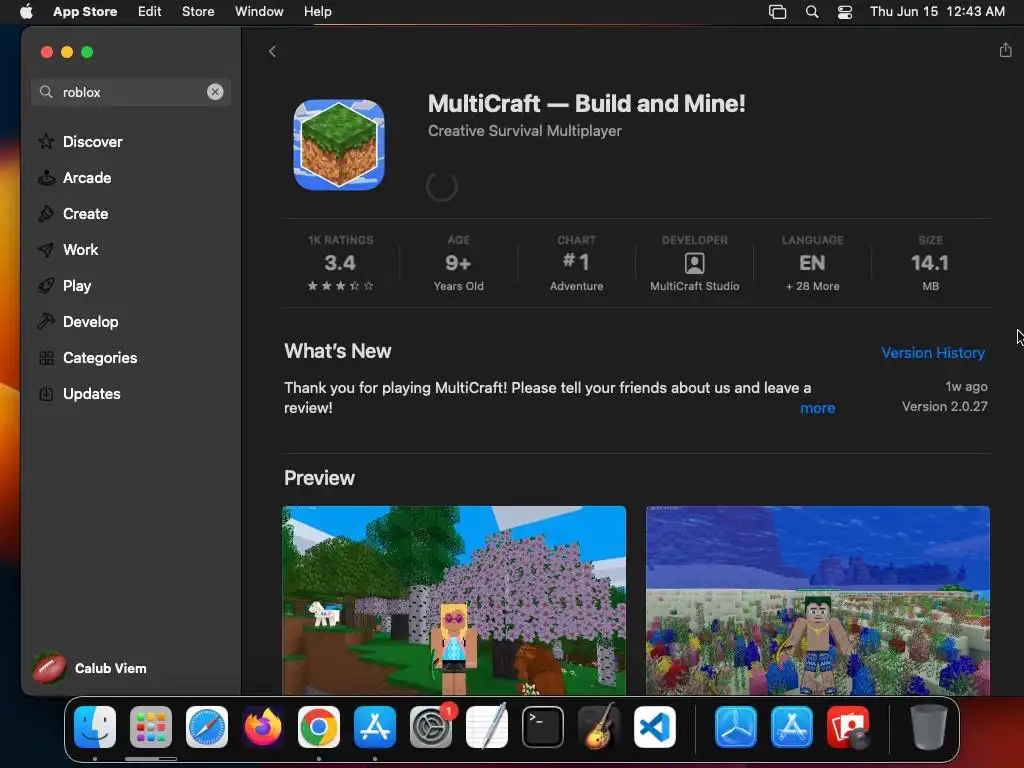The width and height of the screenshot is (1024, 768).
Task: Open the App Store menu
Action: (85, 11)
